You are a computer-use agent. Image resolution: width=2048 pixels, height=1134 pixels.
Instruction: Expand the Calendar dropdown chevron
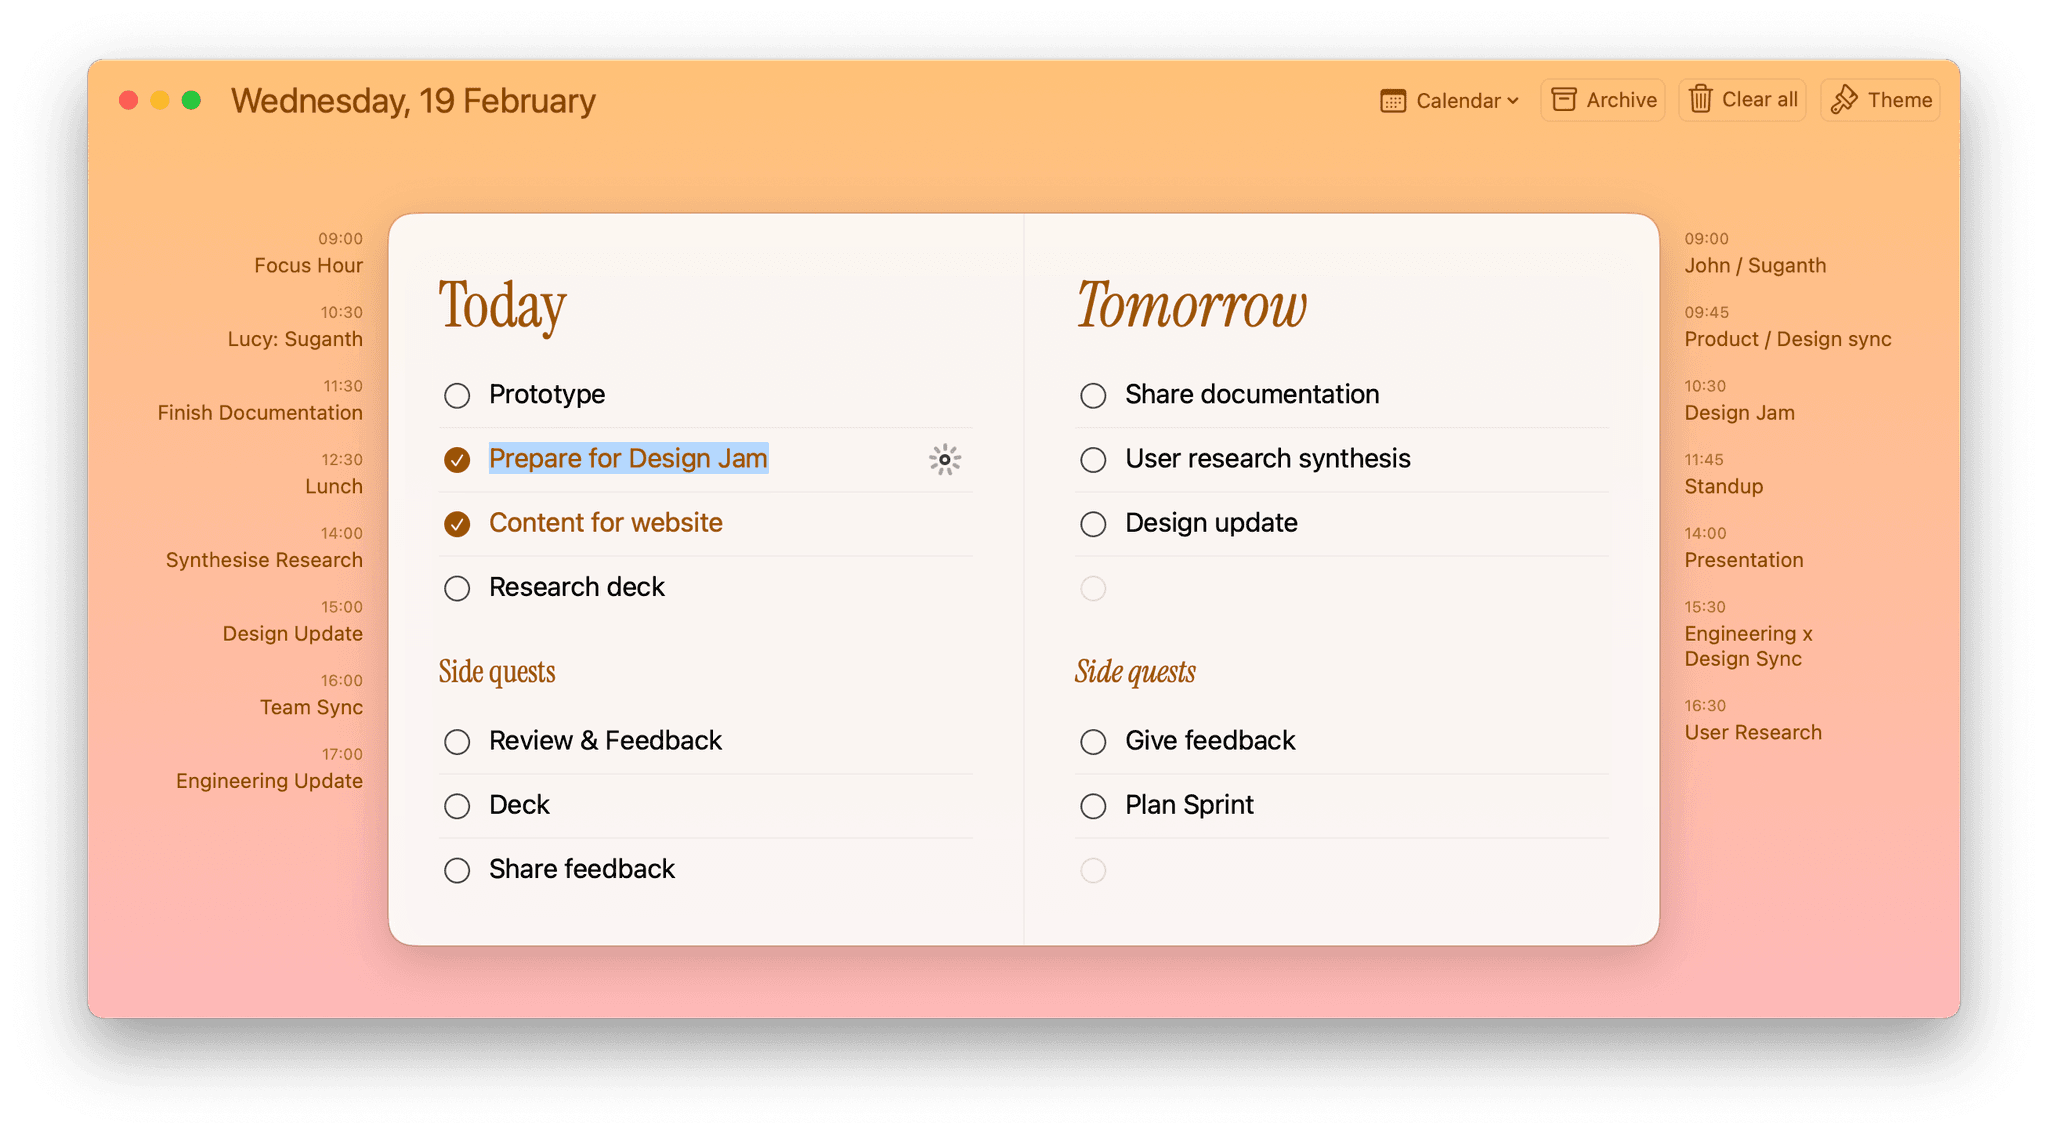1513,101
